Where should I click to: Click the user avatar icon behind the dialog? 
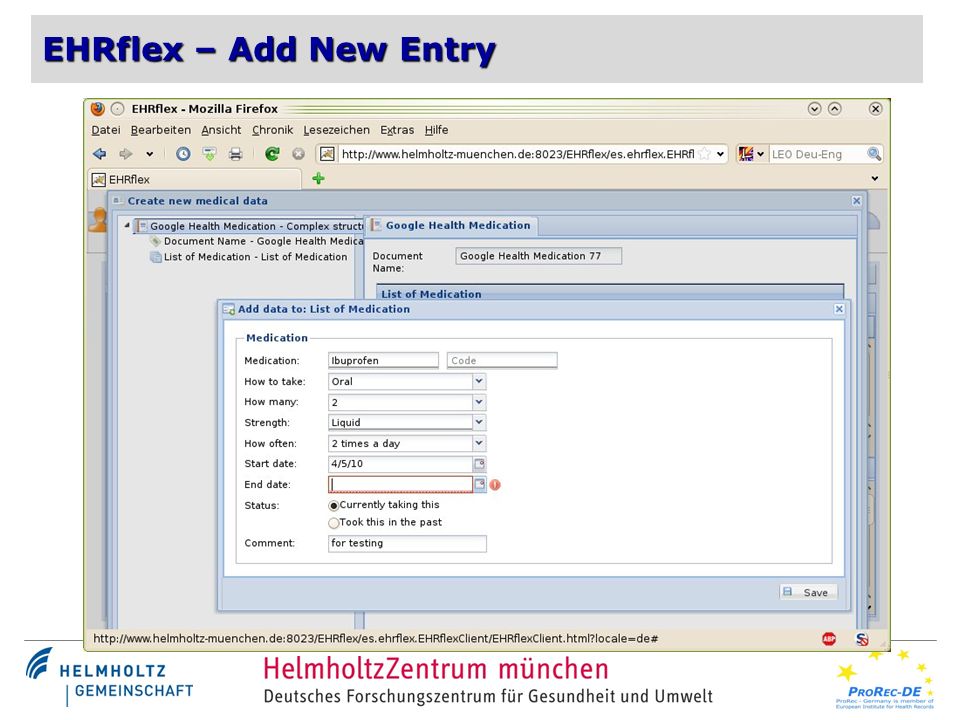pyautogui.click(x=98, y=220)
